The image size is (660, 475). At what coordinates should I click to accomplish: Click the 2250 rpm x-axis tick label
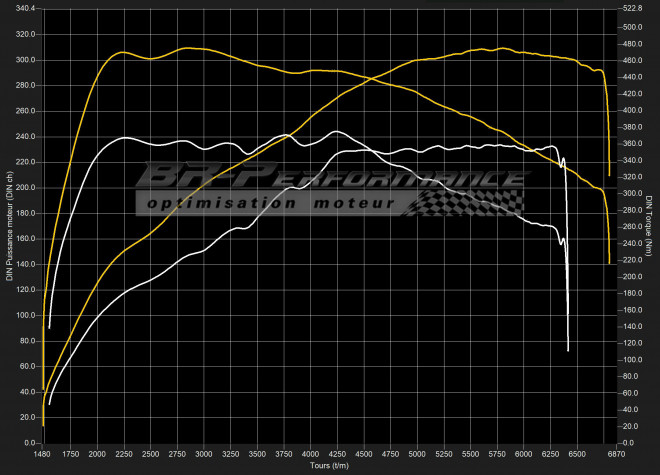coord(124,454)
